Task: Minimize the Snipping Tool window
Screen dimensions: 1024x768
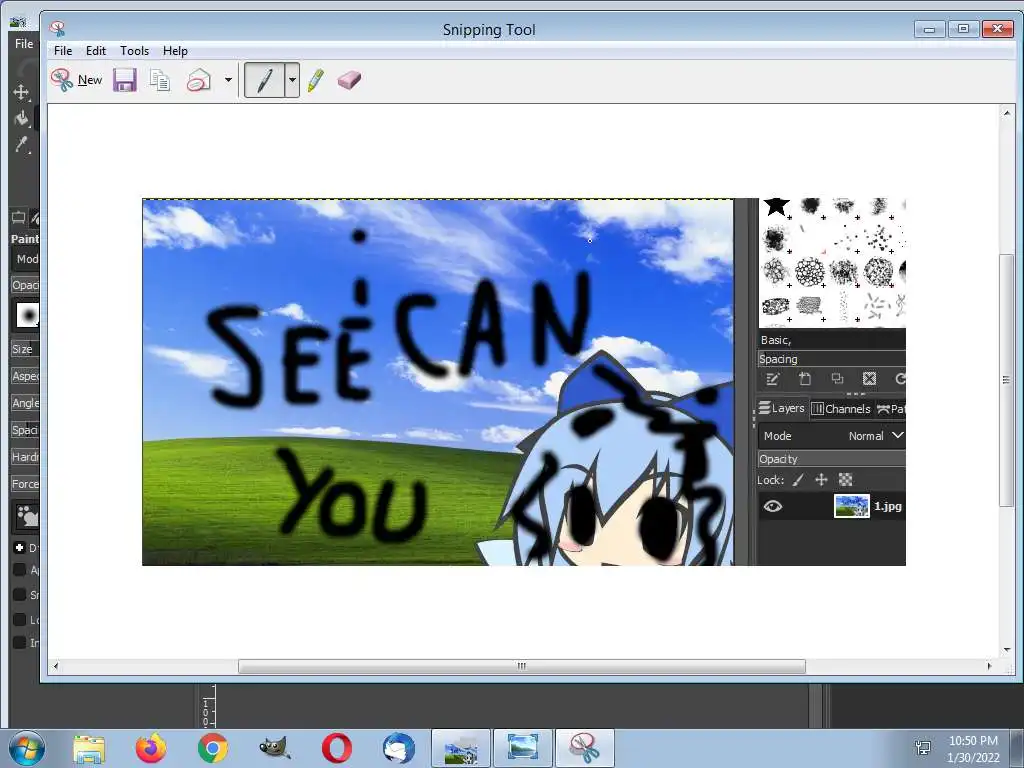Action: [929, 29]
